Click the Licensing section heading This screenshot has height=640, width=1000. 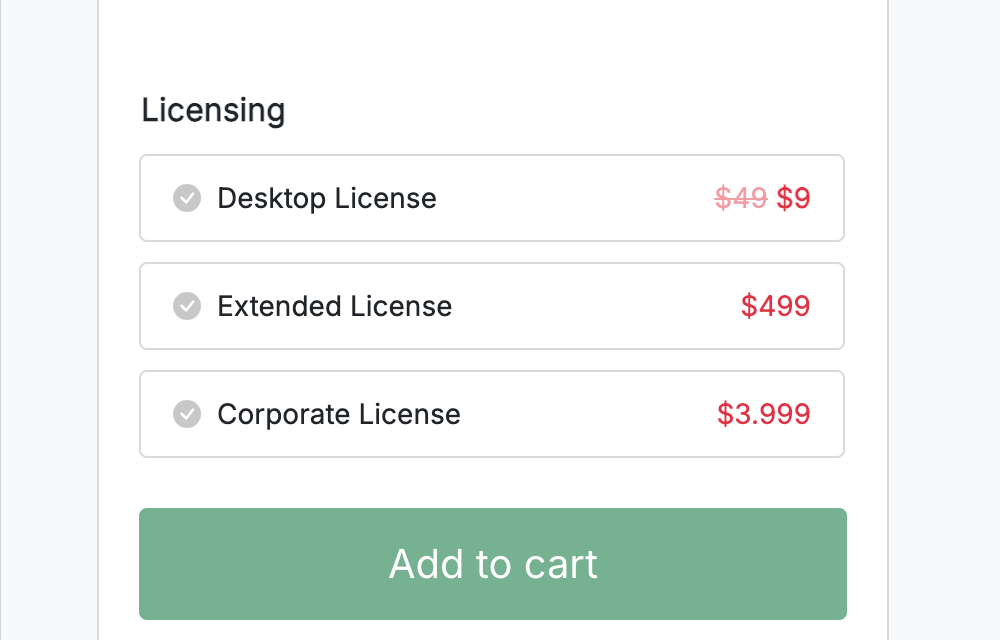(x=213, y=110)
